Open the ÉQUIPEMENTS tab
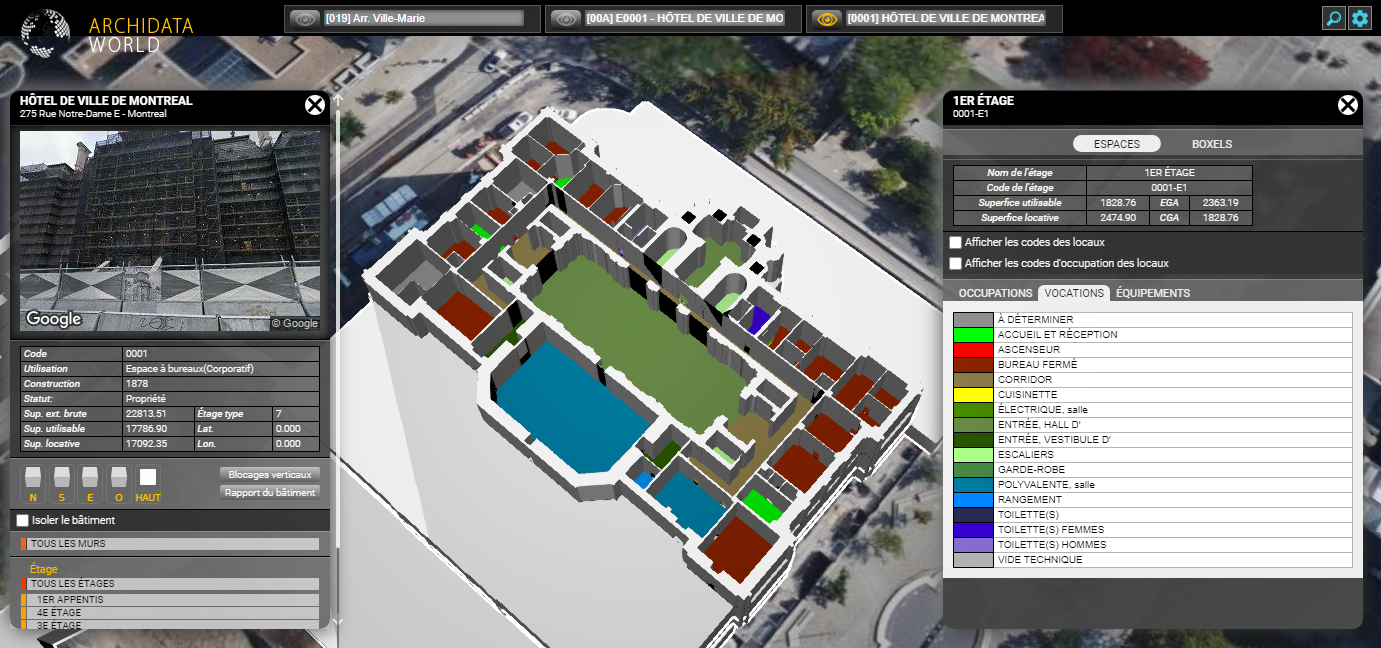This screenshot has height=648, width=1381. pyautogui.click(x=1153, y=293)
